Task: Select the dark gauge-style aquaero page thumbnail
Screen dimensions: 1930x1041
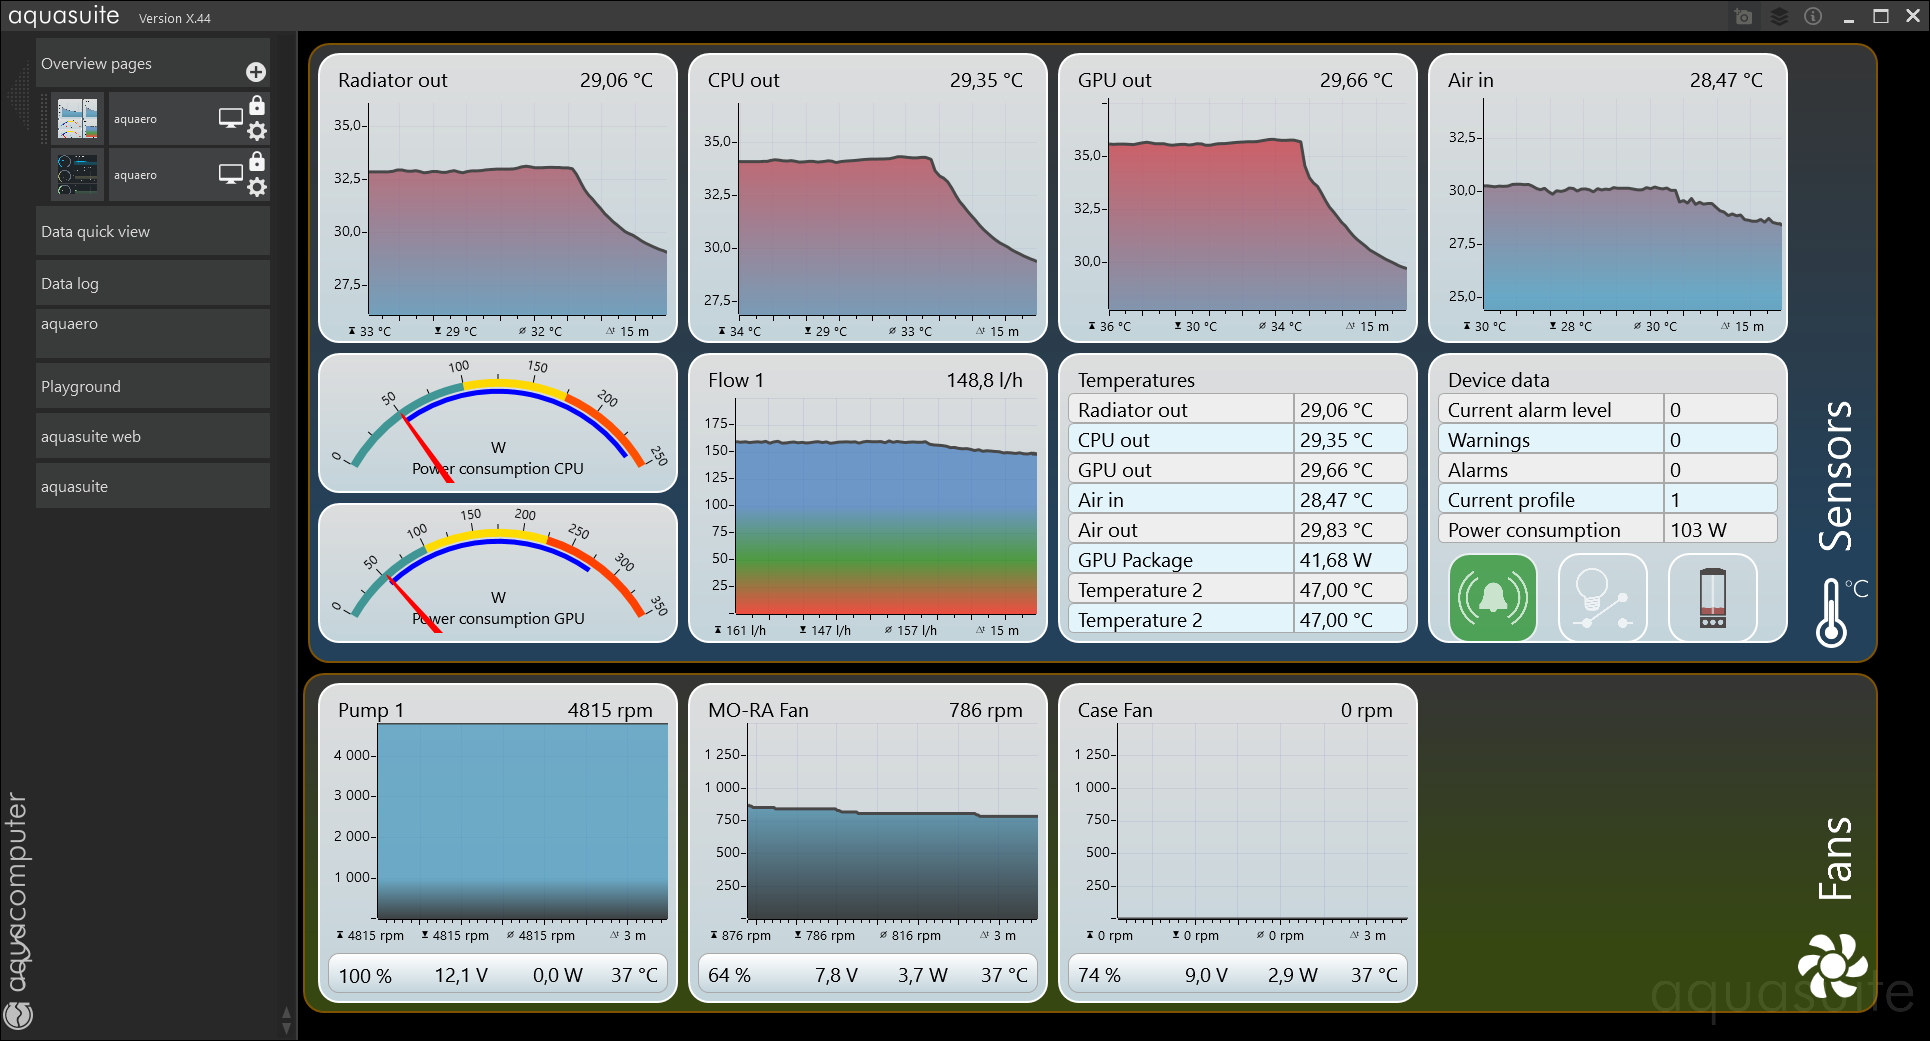Action: click(x=78, y=175)
